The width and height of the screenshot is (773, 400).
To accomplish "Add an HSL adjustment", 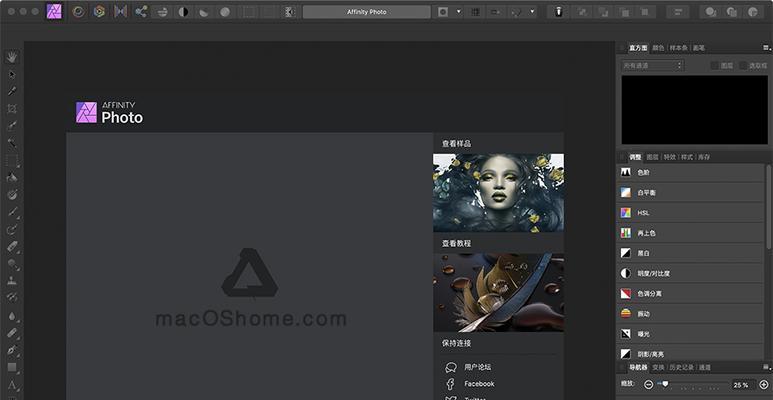I will [x=691, y=213].
